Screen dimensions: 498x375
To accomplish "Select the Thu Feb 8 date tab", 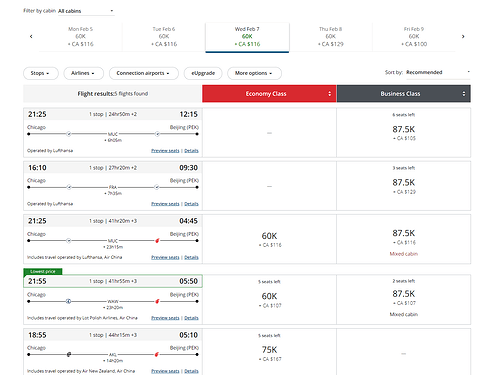I will click(330, 37).
